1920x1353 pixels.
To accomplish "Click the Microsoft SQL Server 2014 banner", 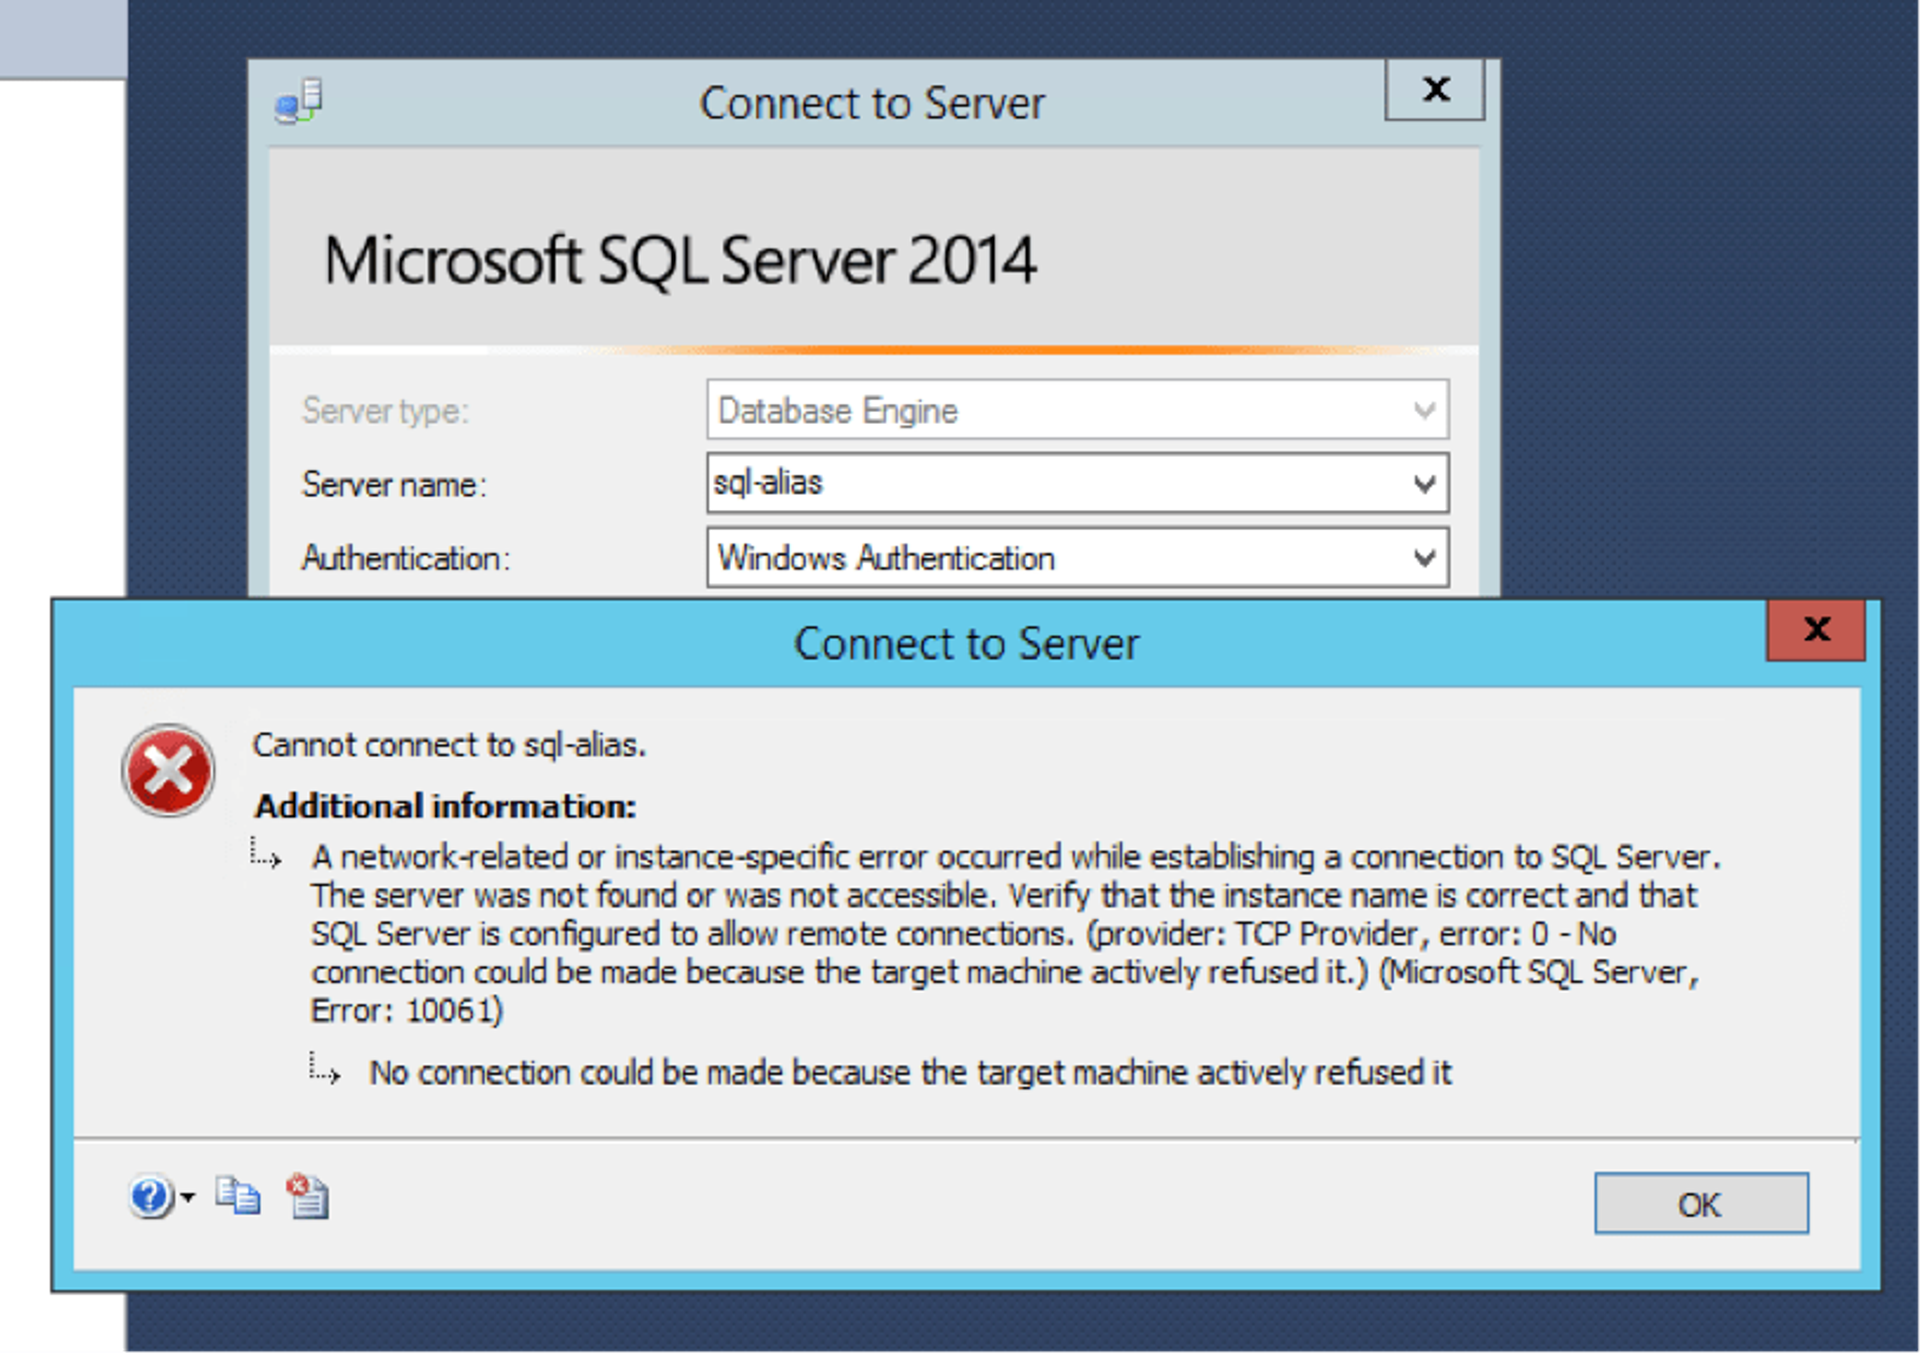I will (680, 260).
